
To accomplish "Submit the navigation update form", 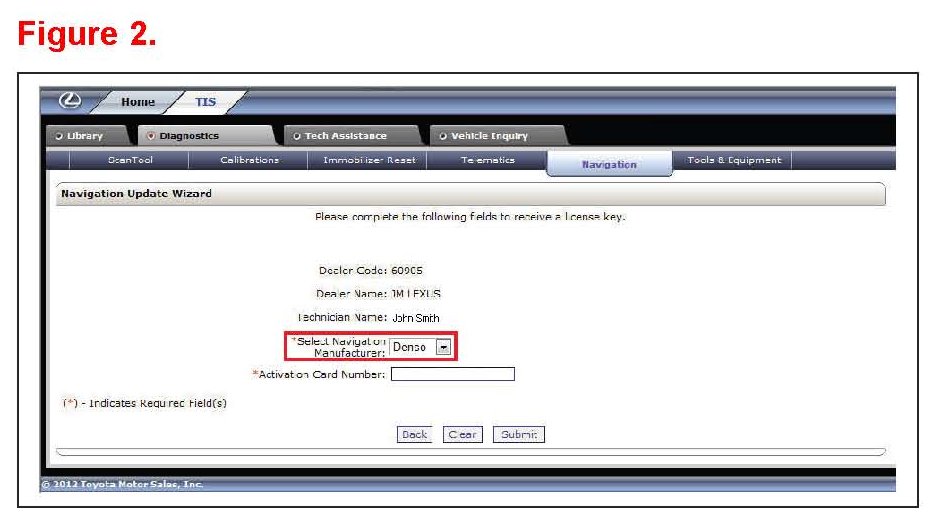I will pyautogui.click(x=519, y=434).
